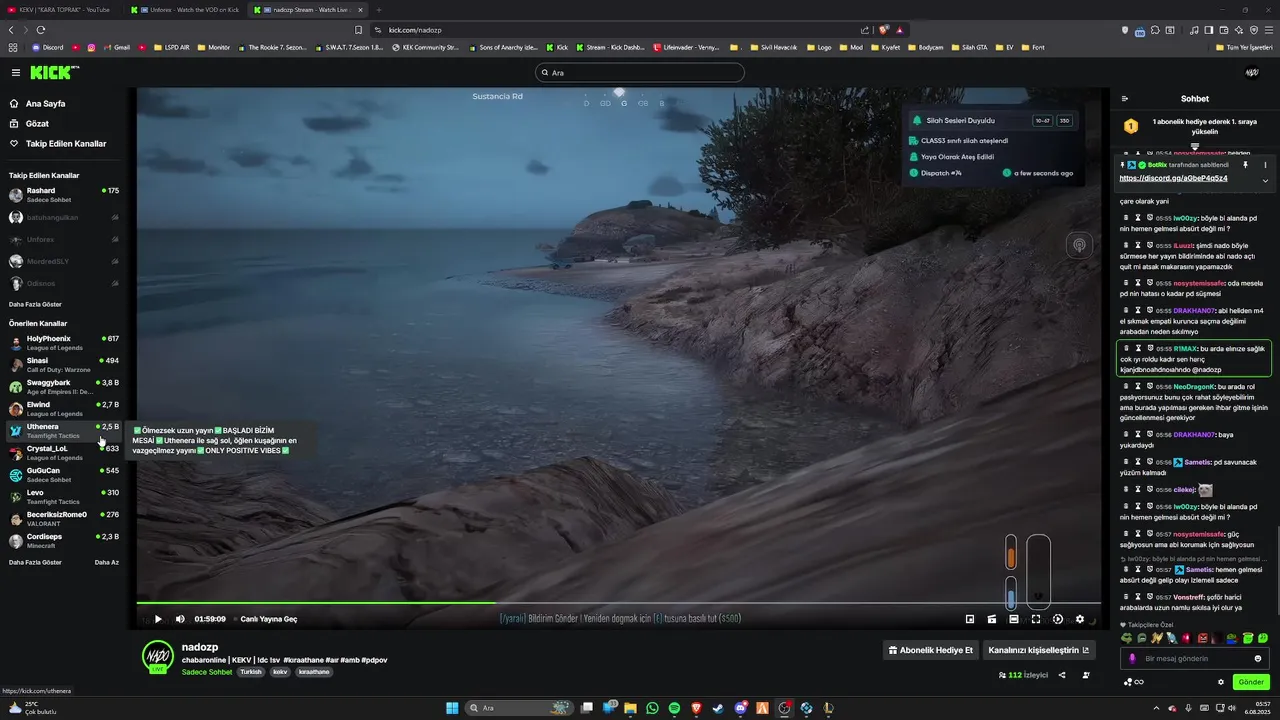Reload the page
Viewport: 1280px width, 720px height.
tap(41, 30)
